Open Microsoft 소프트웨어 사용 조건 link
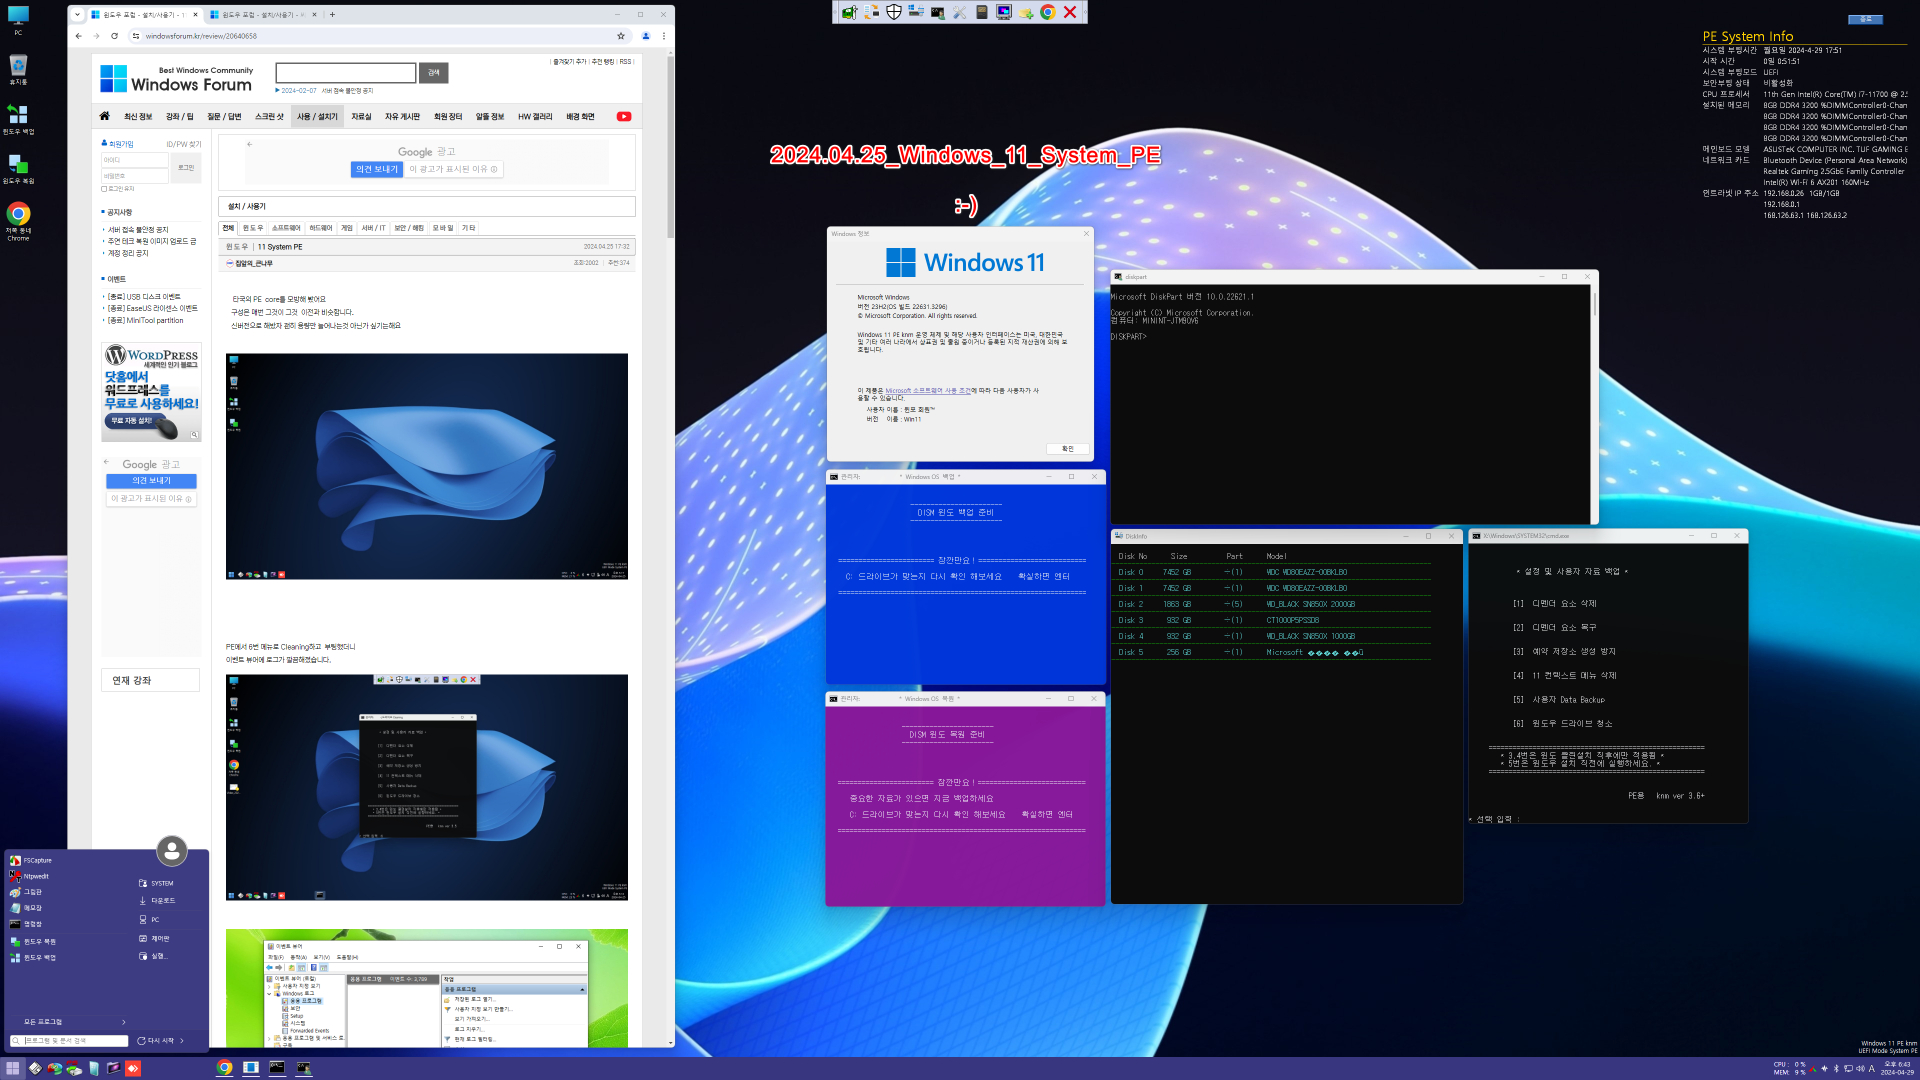Image resolution: width=1920 pixels, height=1080 pixels. click(x=927, y=391)
